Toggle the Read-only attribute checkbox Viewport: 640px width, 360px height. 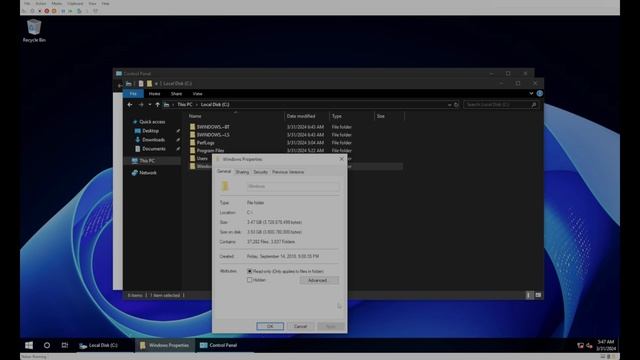[249, 271]
